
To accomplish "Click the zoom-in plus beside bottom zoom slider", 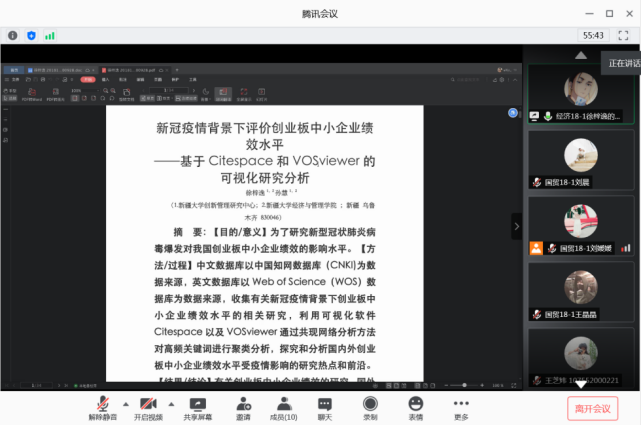I will click(482, 385).
